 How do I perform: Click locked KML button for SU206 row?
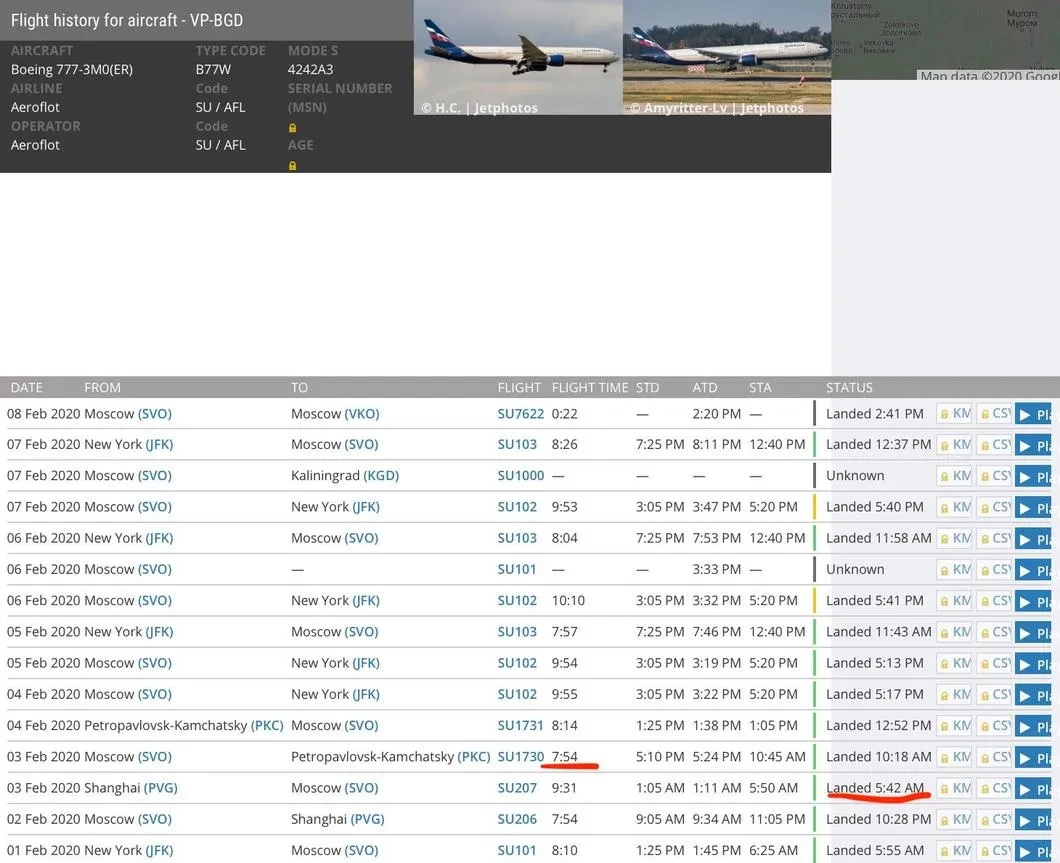(x=954, y=820)
